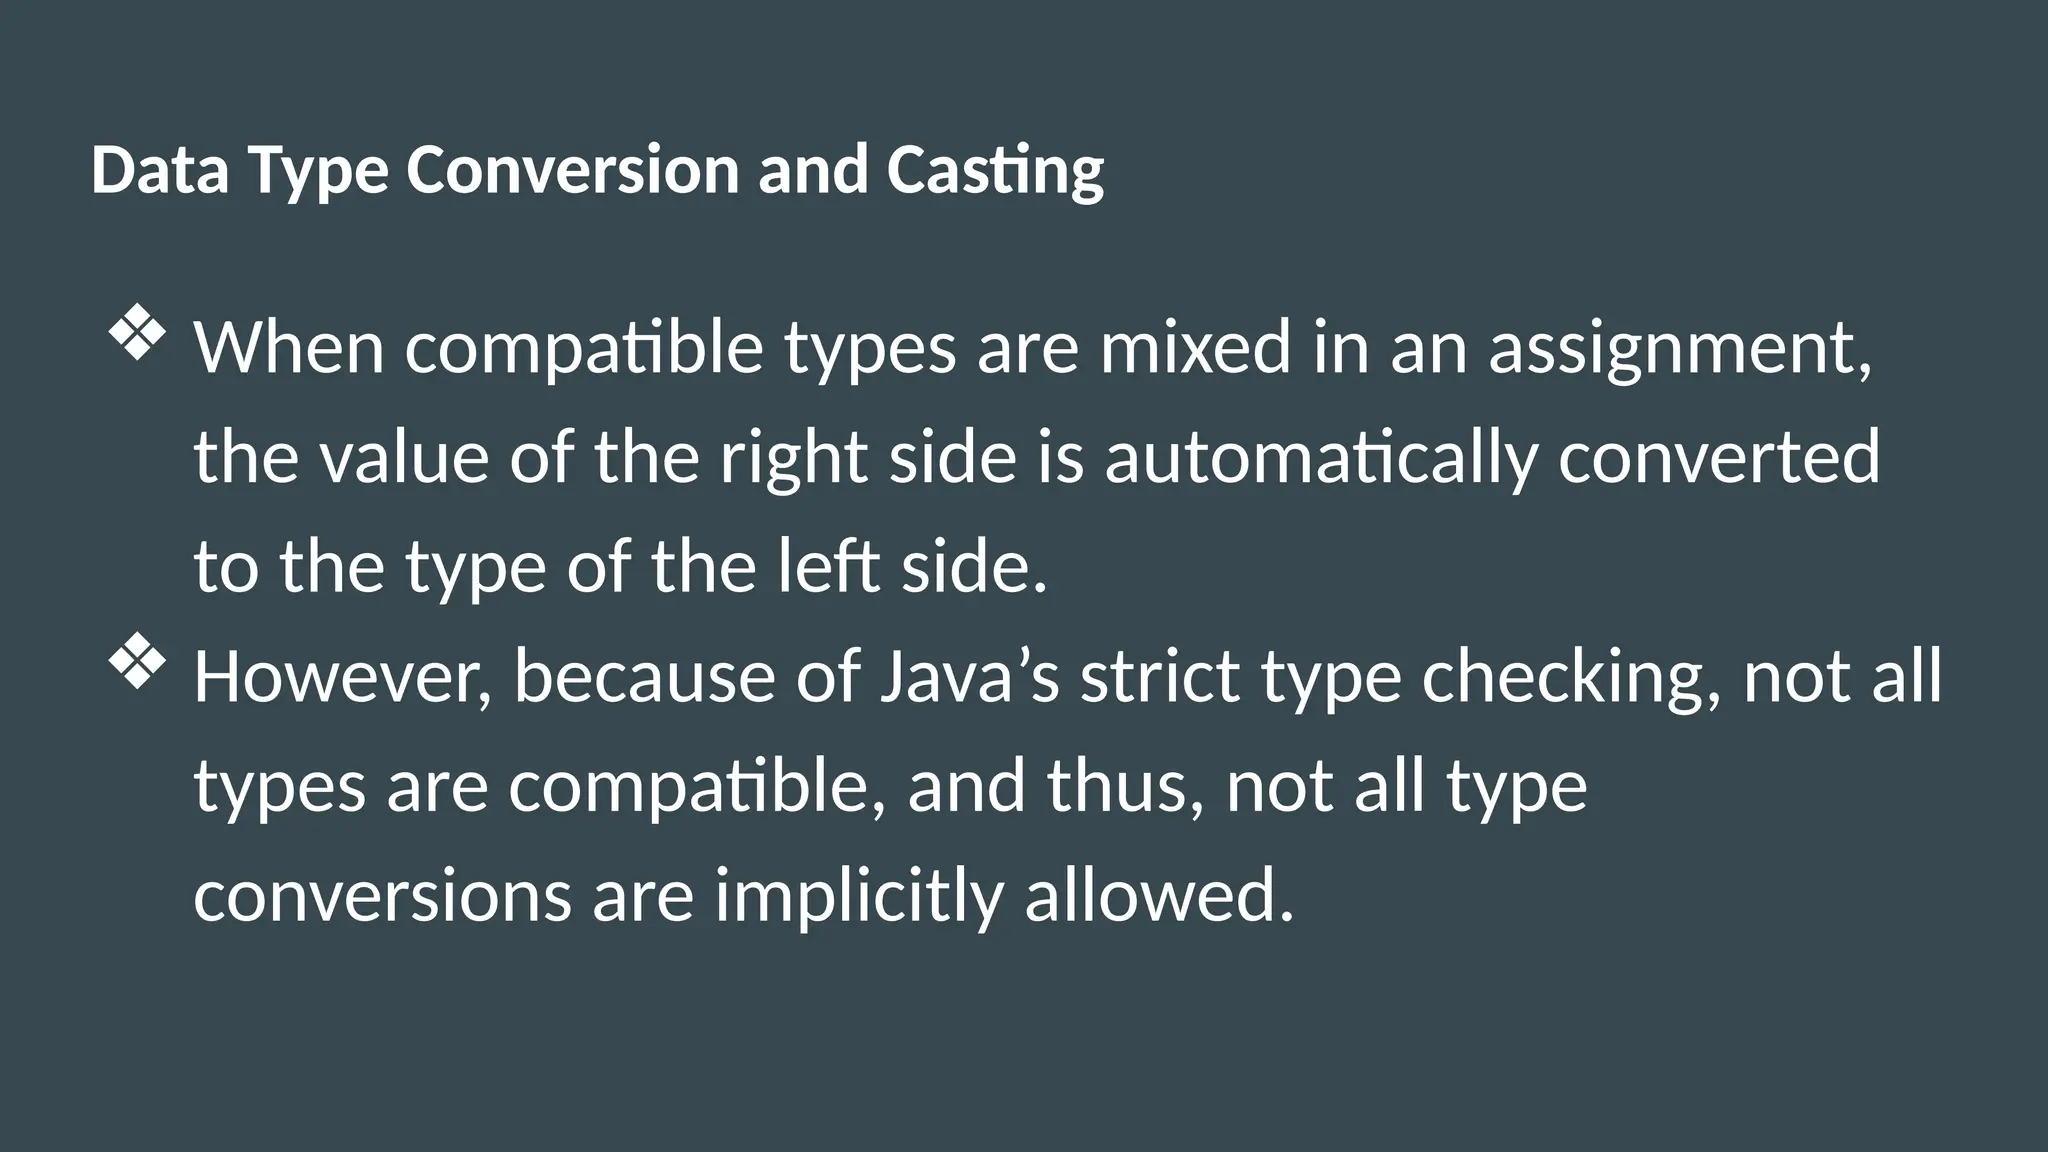Click the text 'automatically converted'
Image resolution: width=2048 pixels, height=1152 pixels.
tap(1492, 458)
